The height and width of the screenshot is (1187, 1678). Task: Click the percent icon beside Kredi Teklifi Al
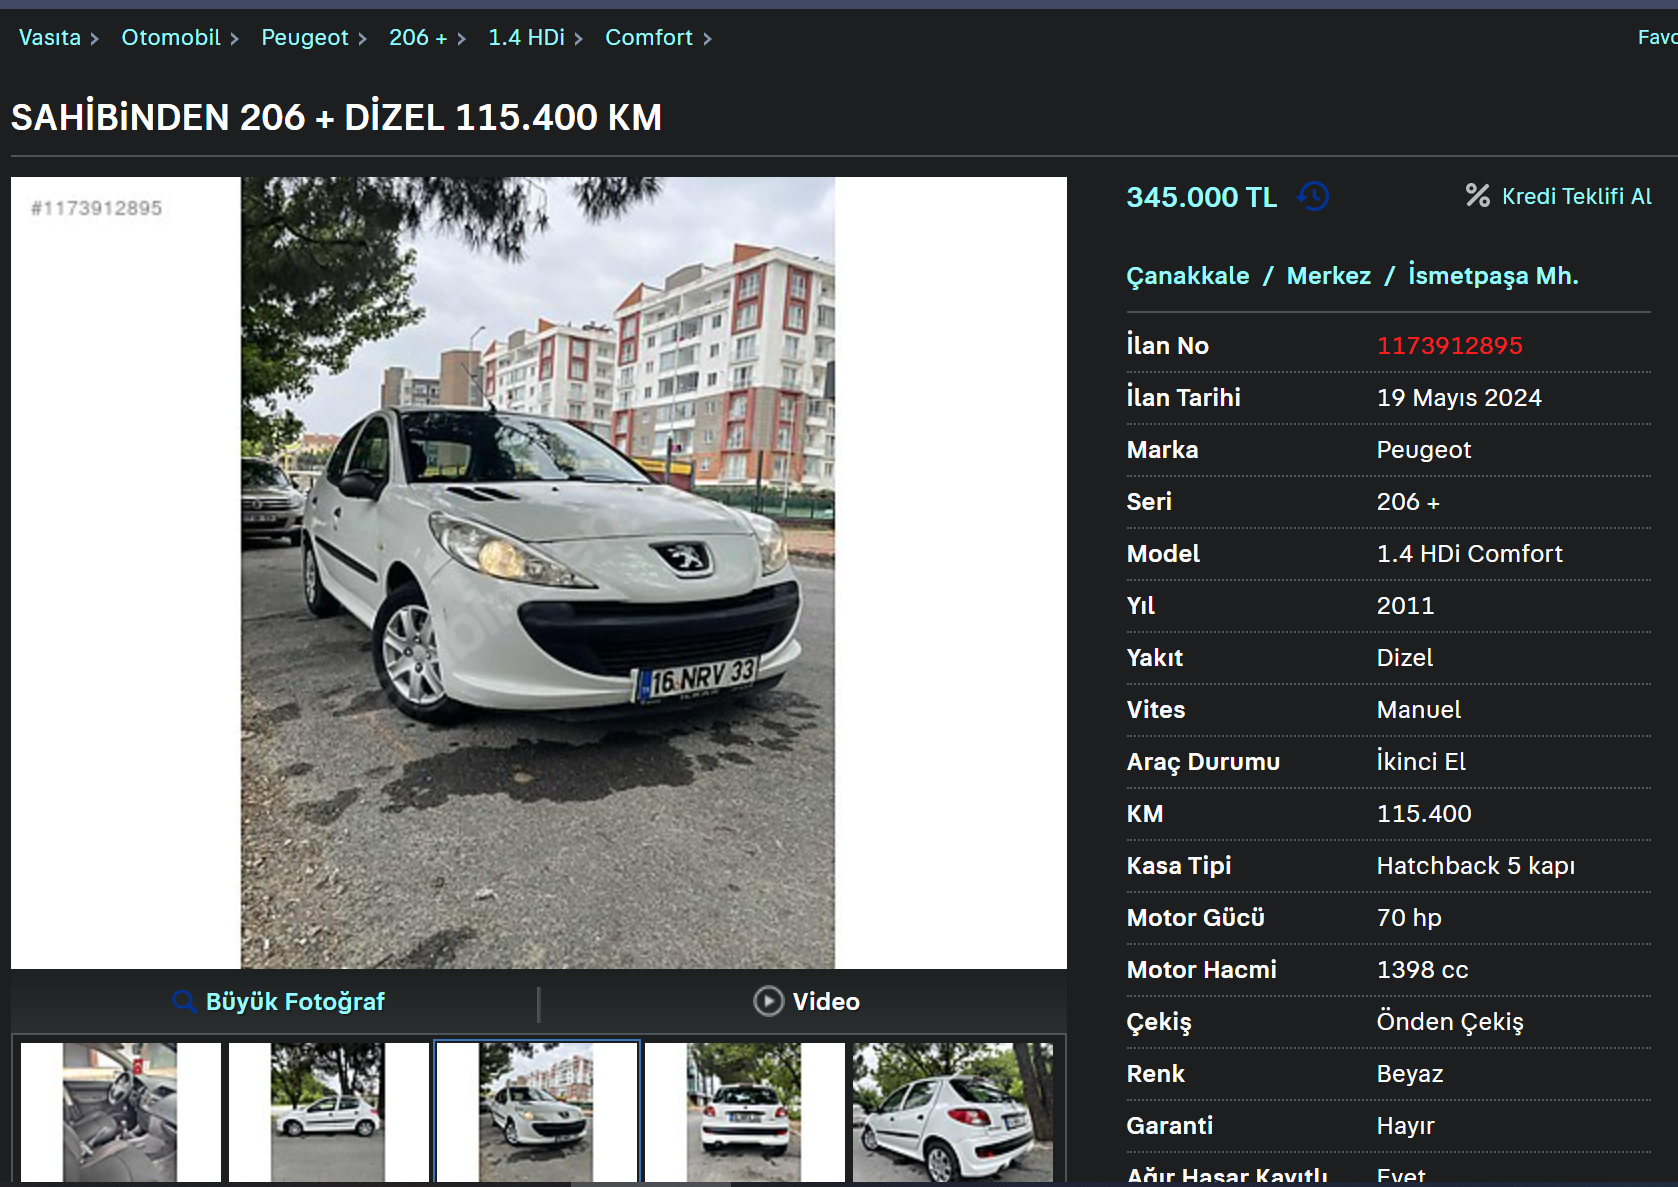coord(1477,195)
